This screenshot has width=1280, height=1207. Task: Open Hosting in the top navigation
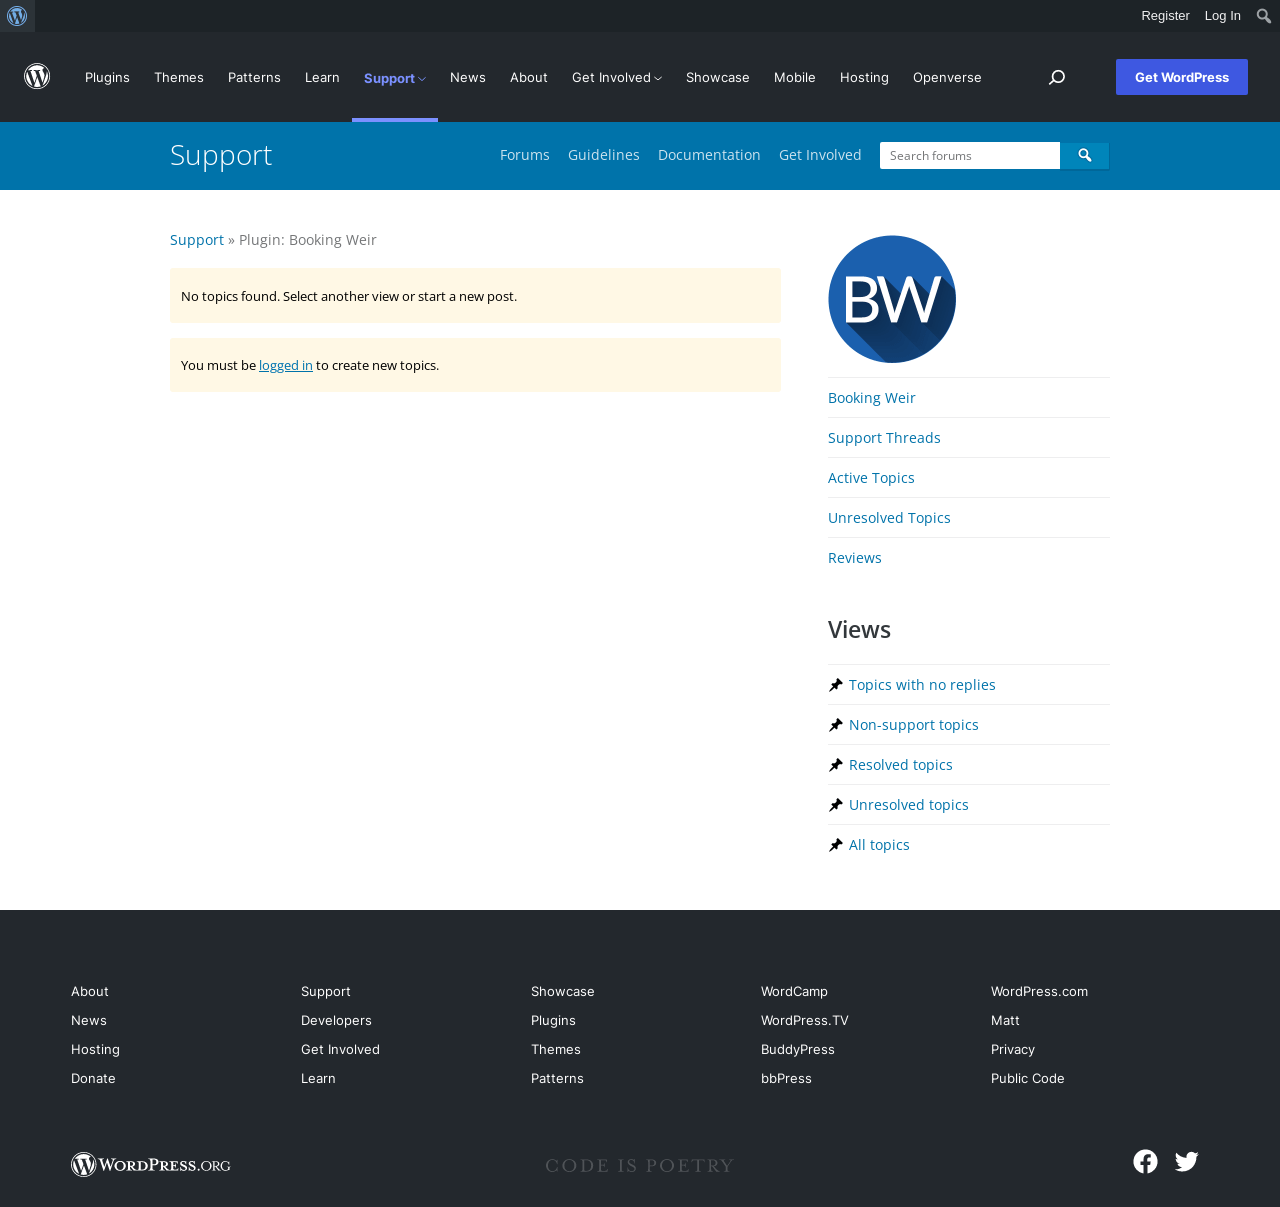click(864, 77)
